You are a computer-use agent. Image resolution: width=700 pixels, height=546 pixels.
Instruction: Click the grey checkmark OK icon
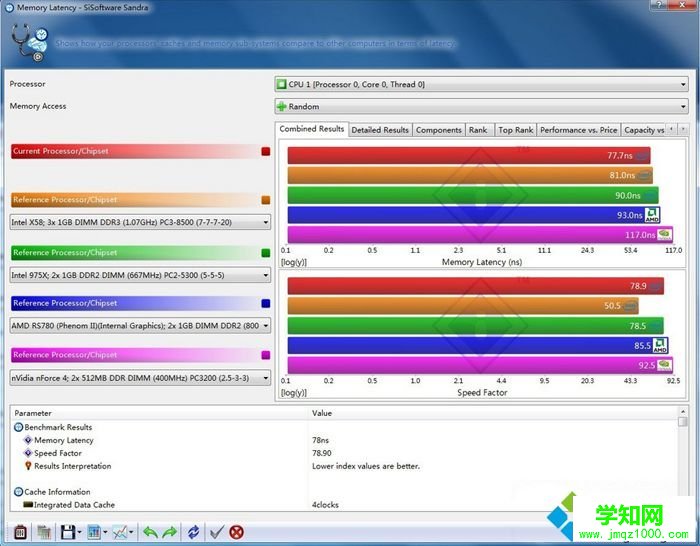(217, 532)
